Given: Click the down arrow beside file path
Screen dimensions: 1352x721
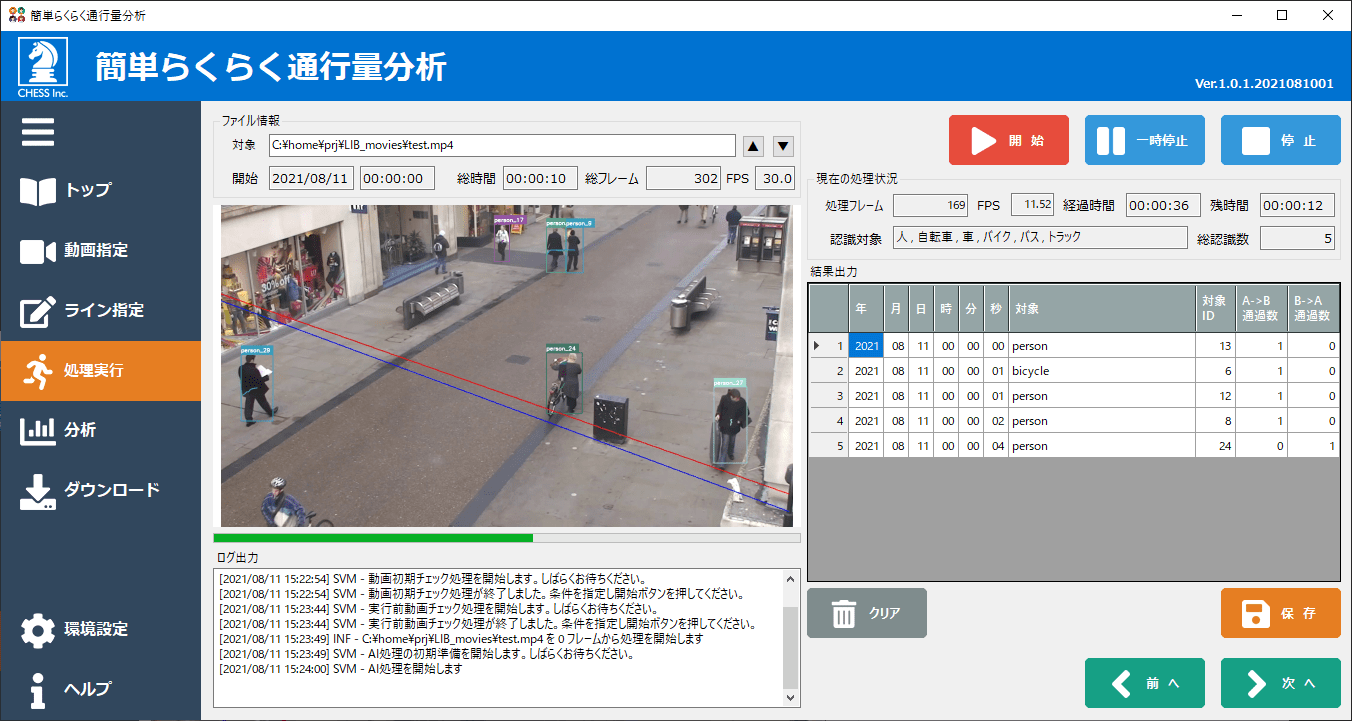Looking at the screenshot, I should (783, 146).
